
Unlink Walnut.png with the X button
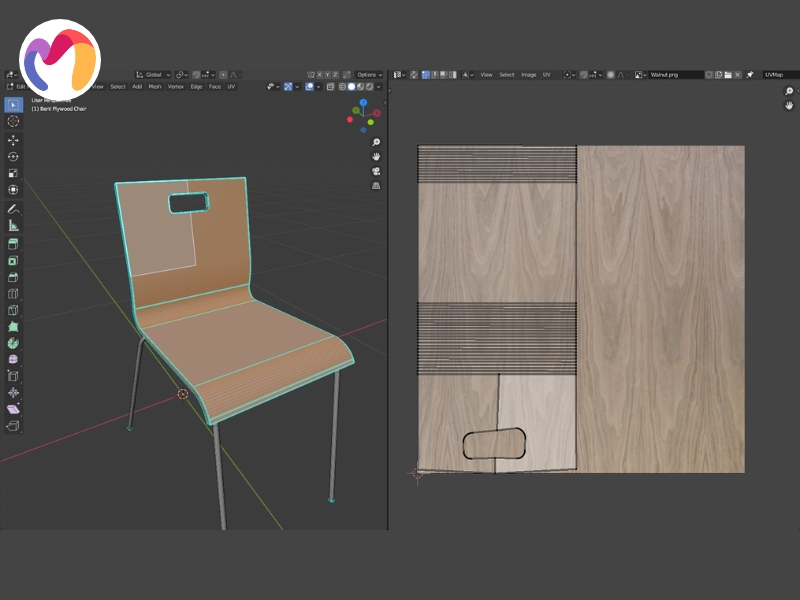pos(737,74)
